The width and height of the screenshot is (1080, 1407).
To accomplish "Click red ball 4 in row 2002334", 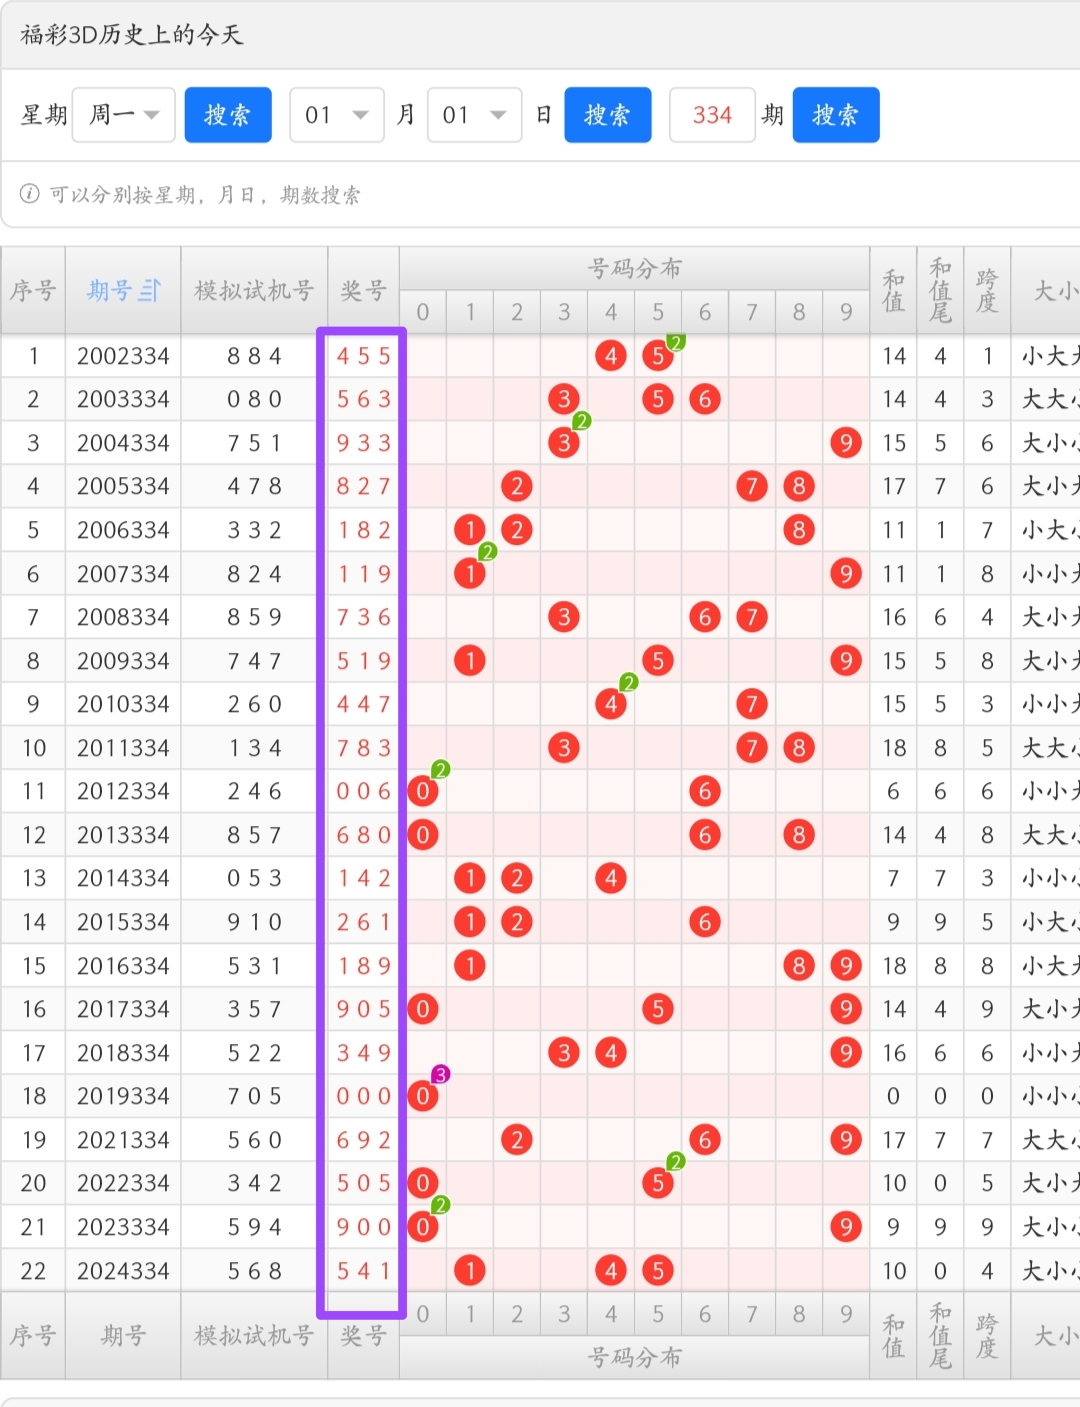I will 611,356.
